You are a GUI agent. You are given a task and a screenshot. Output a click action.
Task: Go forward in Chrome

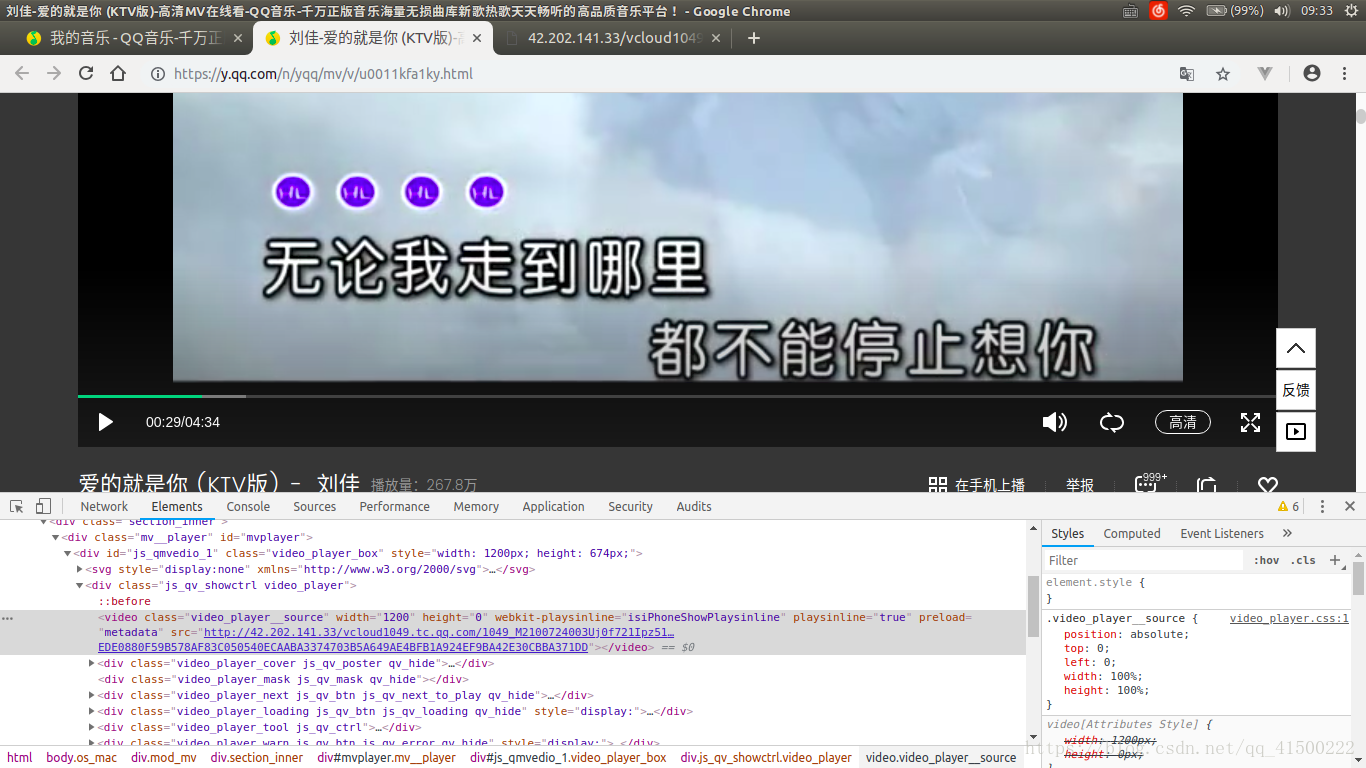pos(54,73)
